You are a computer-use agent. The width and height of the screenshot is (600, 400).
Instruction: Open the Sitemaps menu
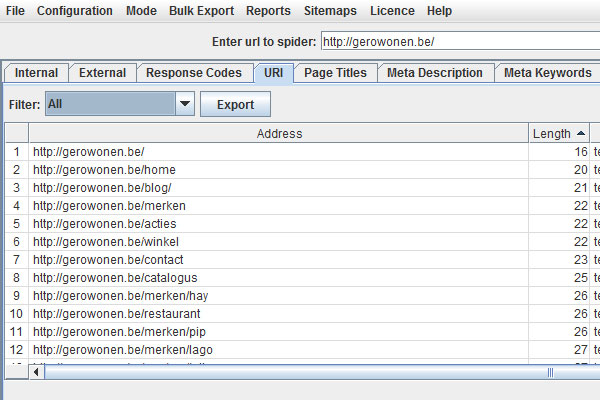(x=330, y=11)
